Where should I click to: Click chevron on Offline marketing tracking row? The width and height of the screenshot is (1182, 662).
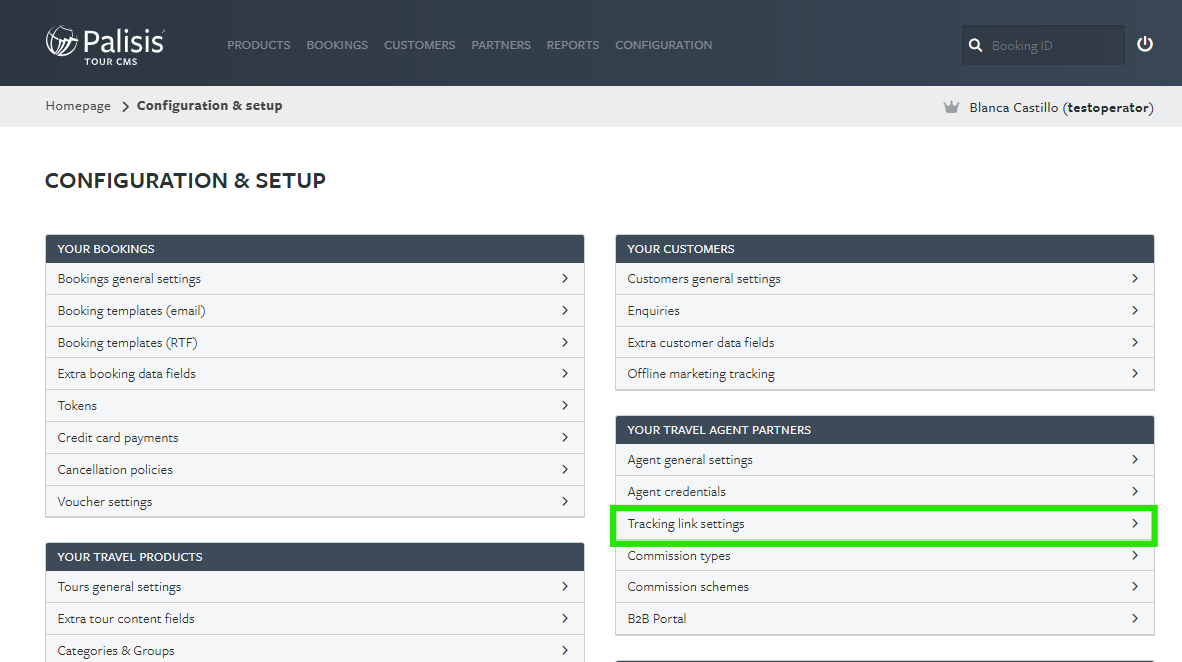pyautogui.click(x=1135, y=374)
